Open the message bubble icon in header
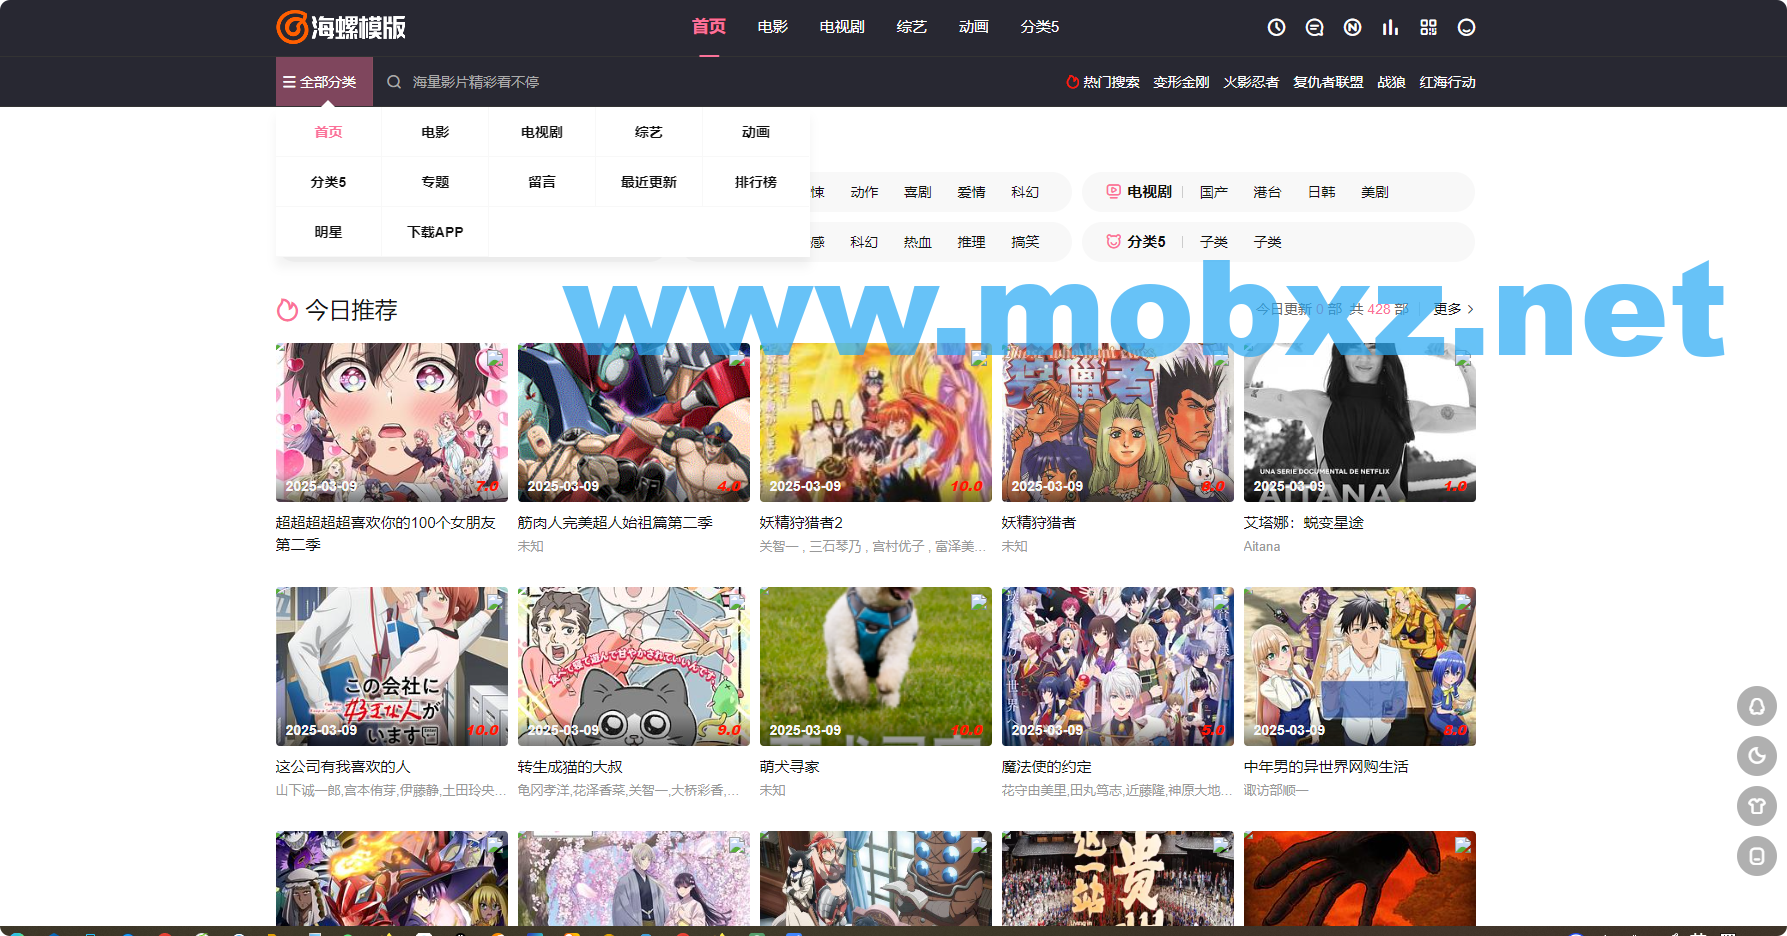This screenshot has width=1787, height=936. click(x=1314, y=27)
